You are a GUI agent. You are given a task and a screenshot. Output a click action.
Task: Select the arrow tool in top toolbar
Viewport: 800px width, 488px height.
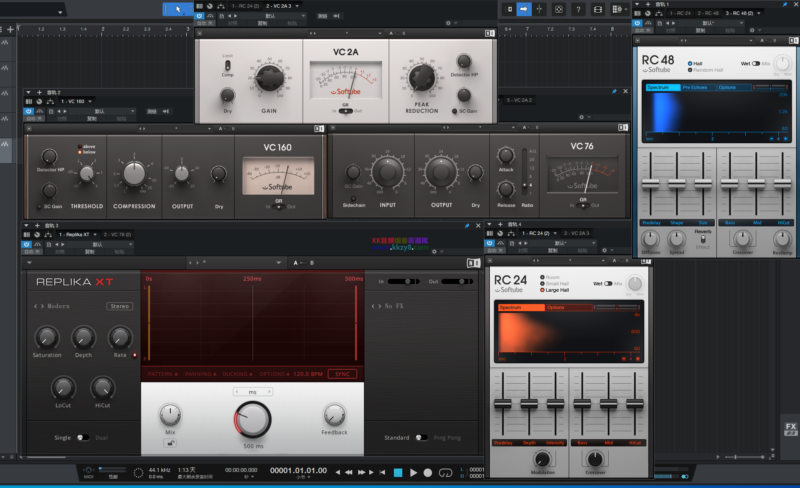[x=178, y=9]
